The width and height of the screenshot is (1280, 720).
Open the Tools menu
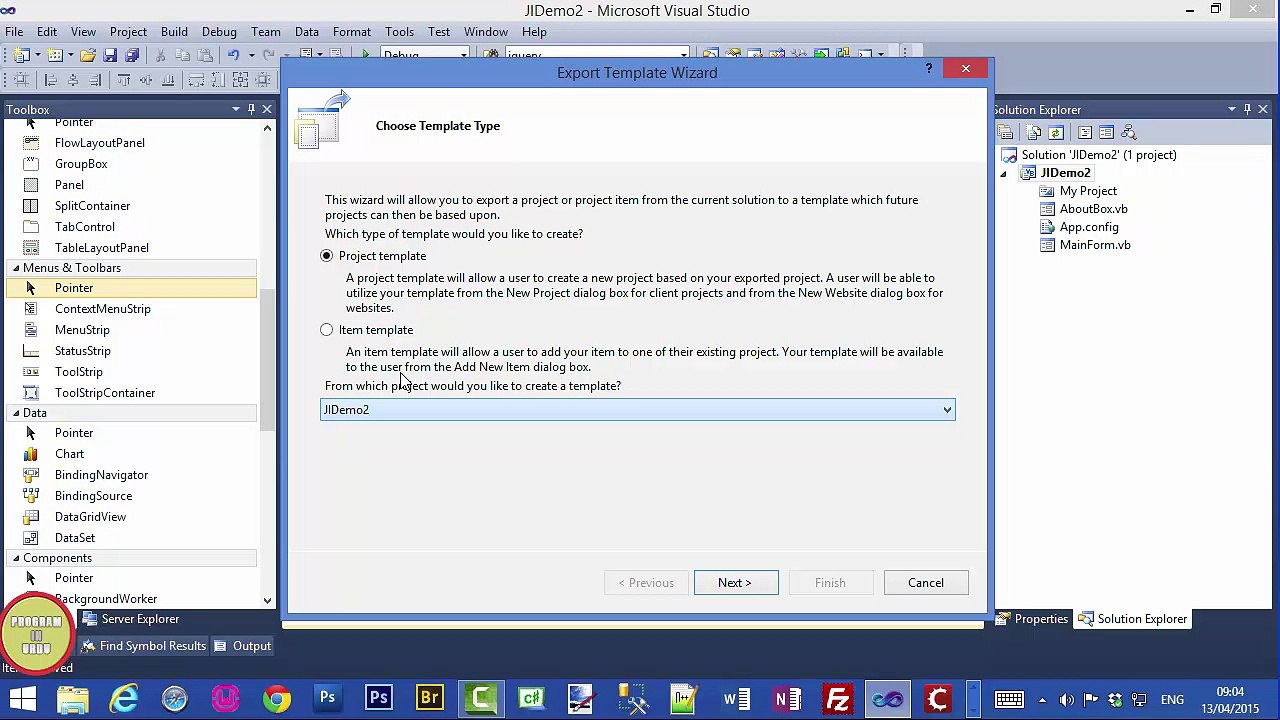coord(399,32)
